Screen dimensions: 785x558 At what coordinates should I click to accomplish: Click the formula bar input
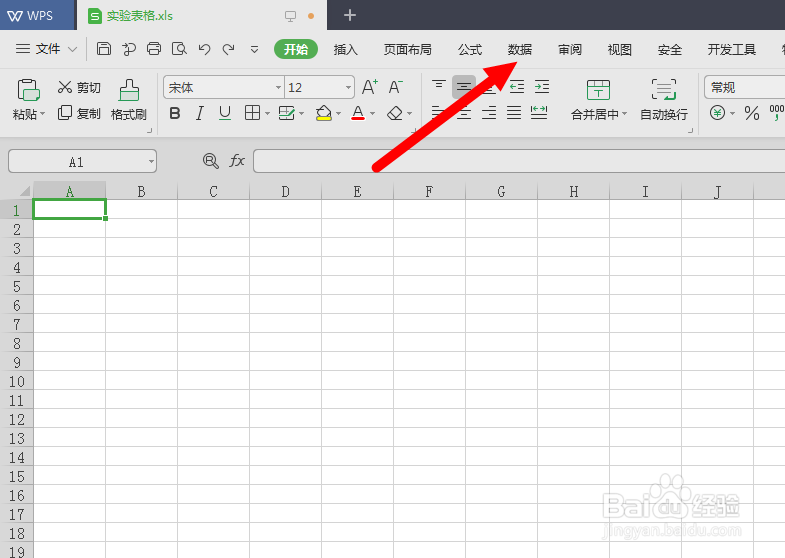pos(519,161)
